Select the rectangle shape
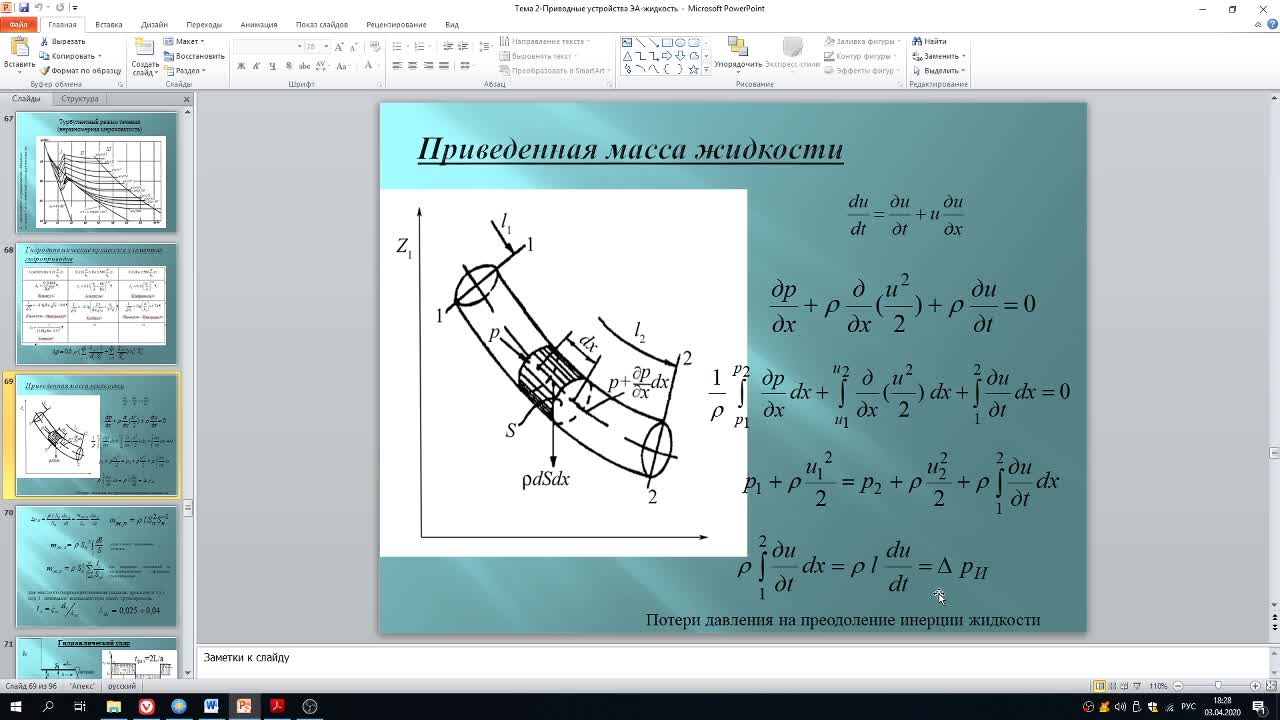The image size is (1280, 720). tap(667, 43)
